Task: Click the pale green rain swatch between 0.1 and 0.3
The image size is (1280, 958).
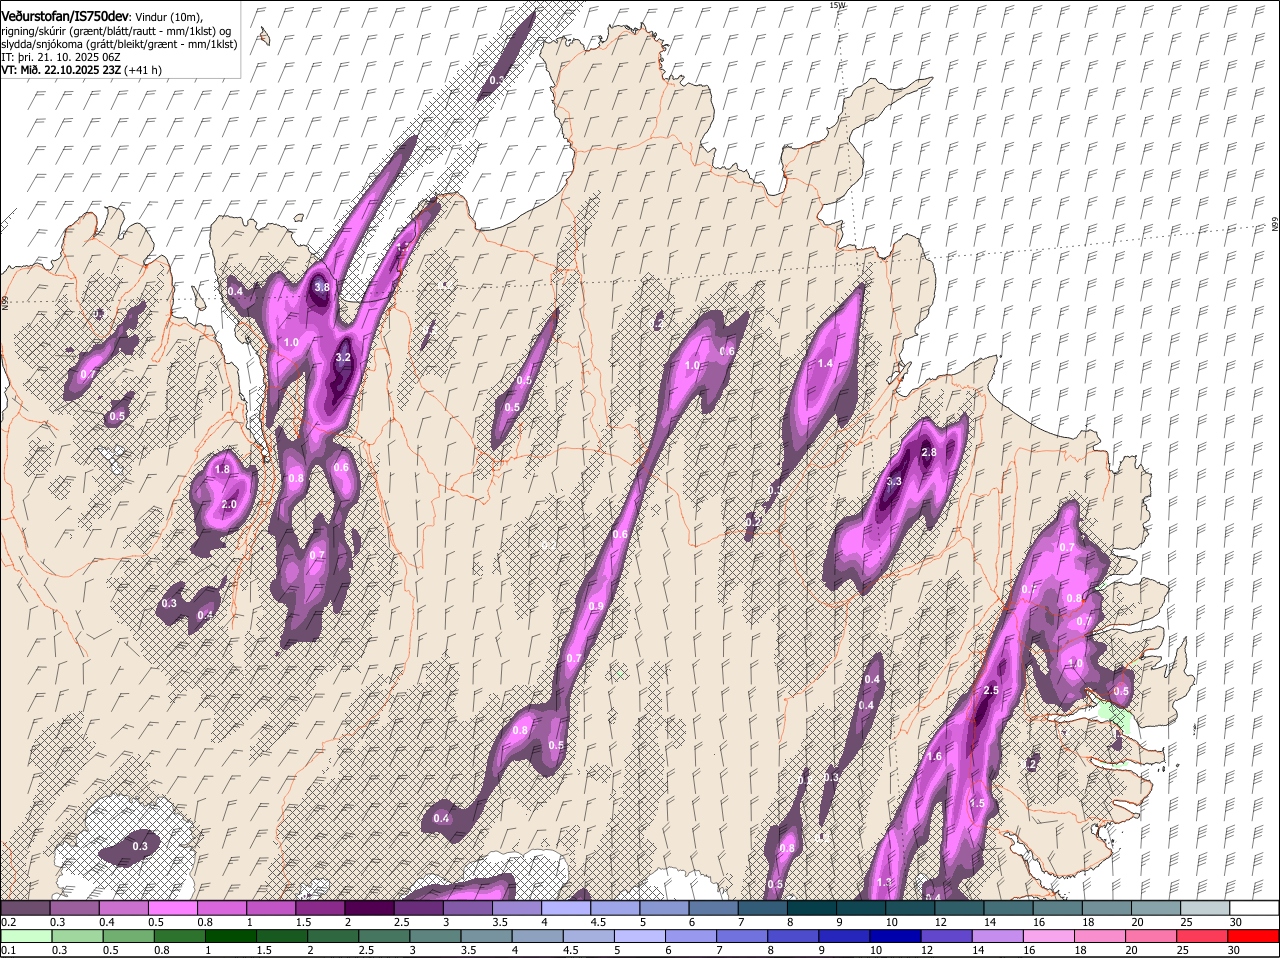Action: coord(25,937)
